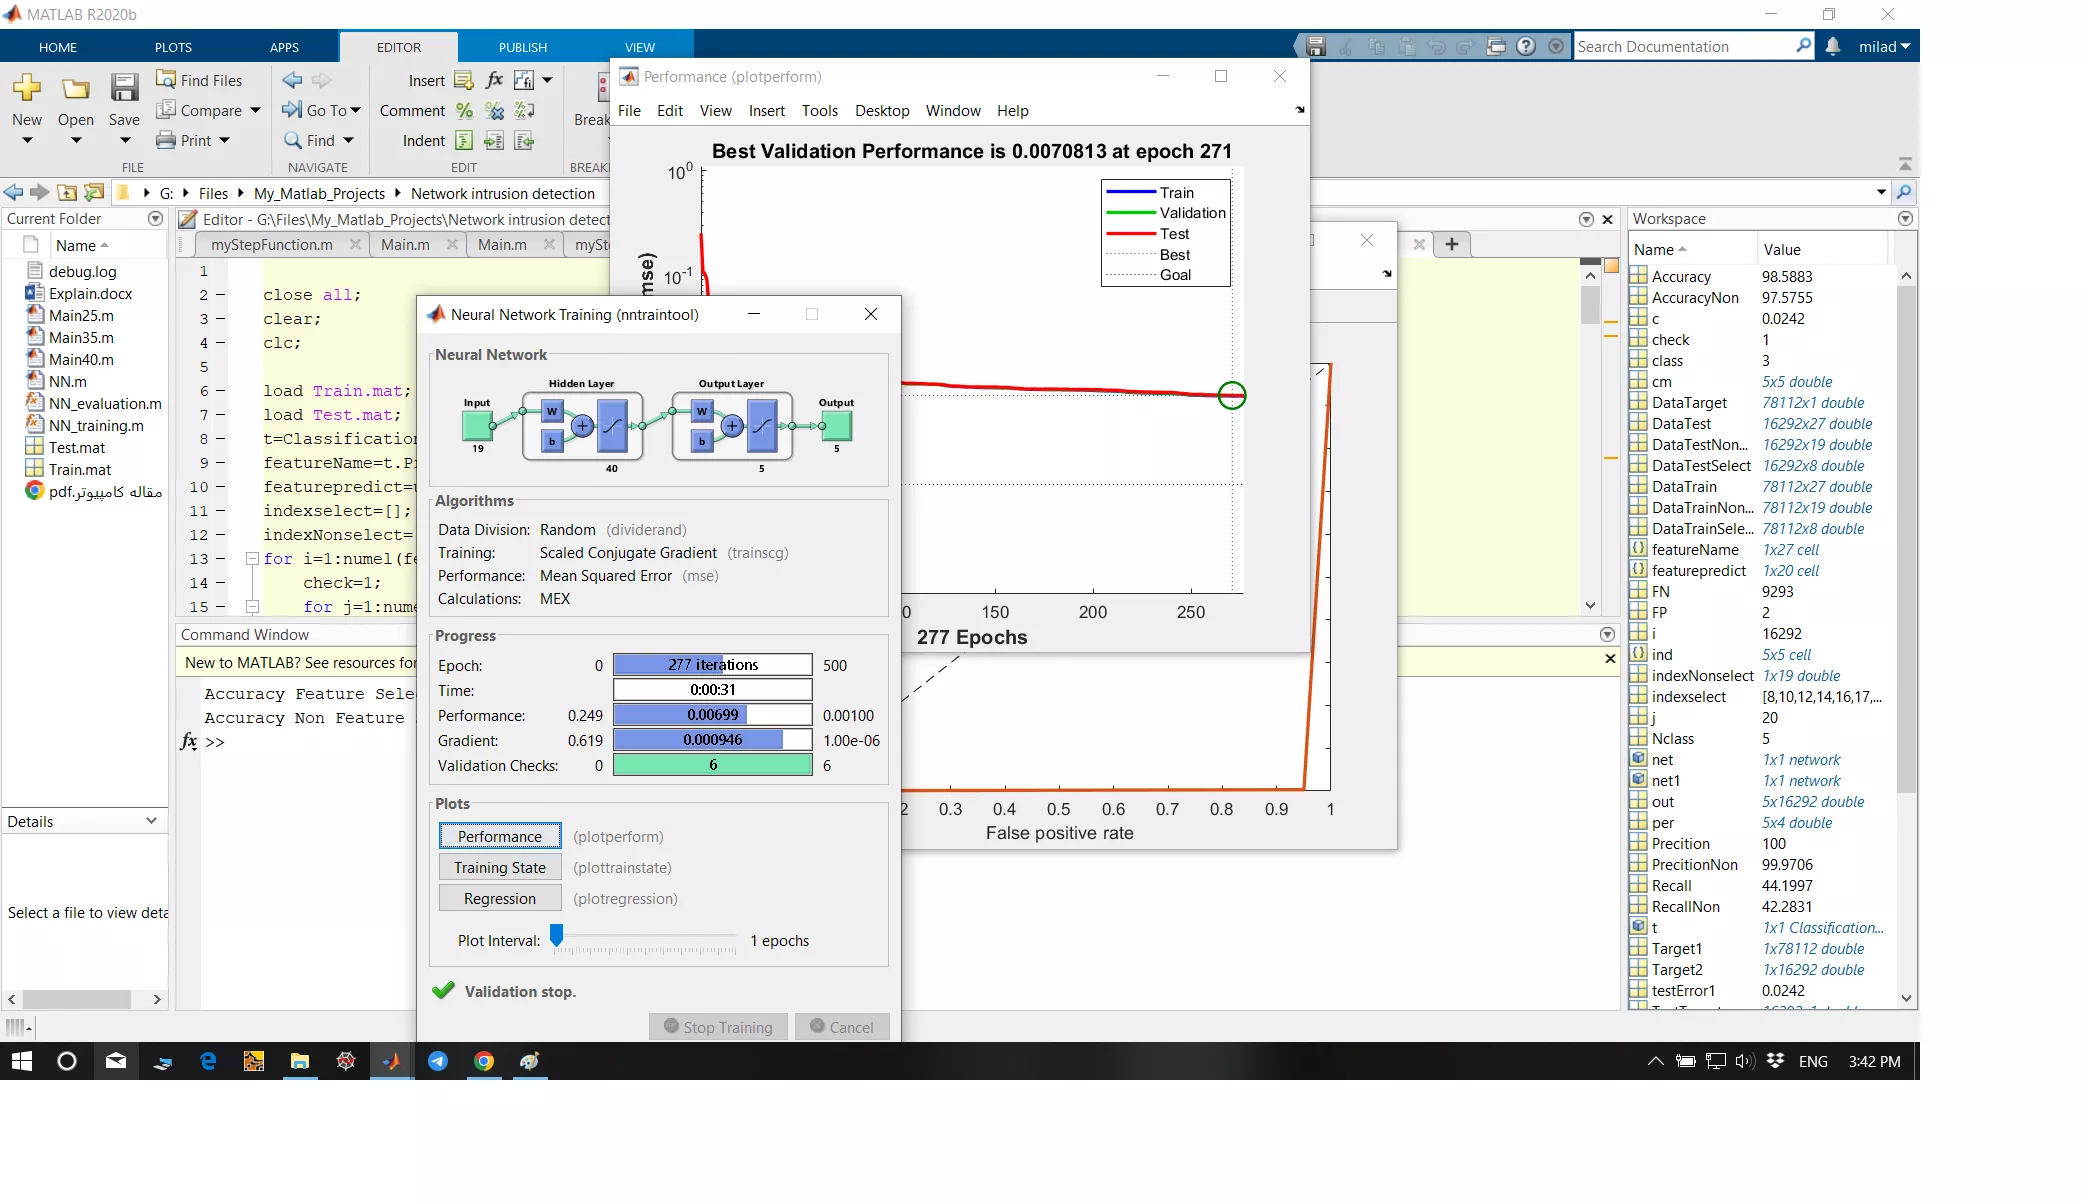Switch to the HOME ribbon tab
The image size is (2086, 1202).
[x=58, y=47]
